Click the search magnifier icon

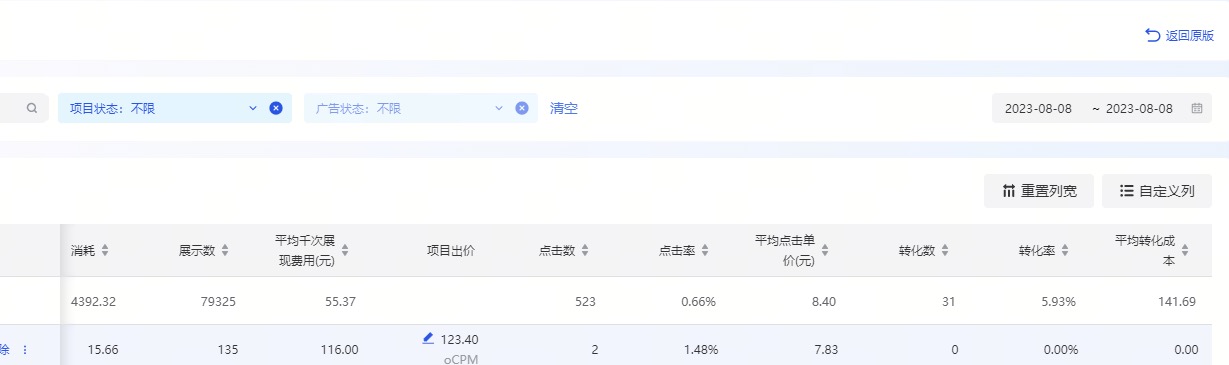tap(33, 108)
